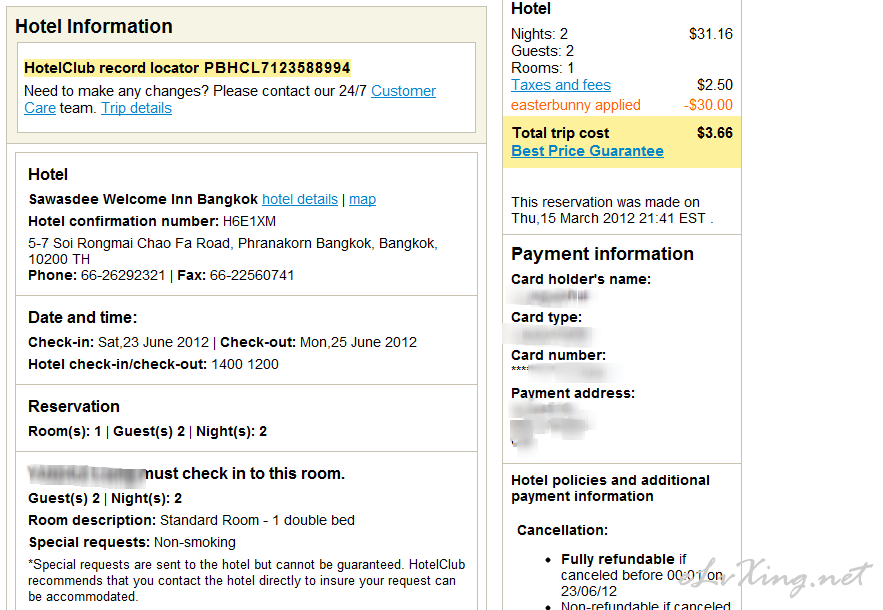Click the hotel confirmation number H6E1XM
Screen dimensions: 883x610
point(249,221)
